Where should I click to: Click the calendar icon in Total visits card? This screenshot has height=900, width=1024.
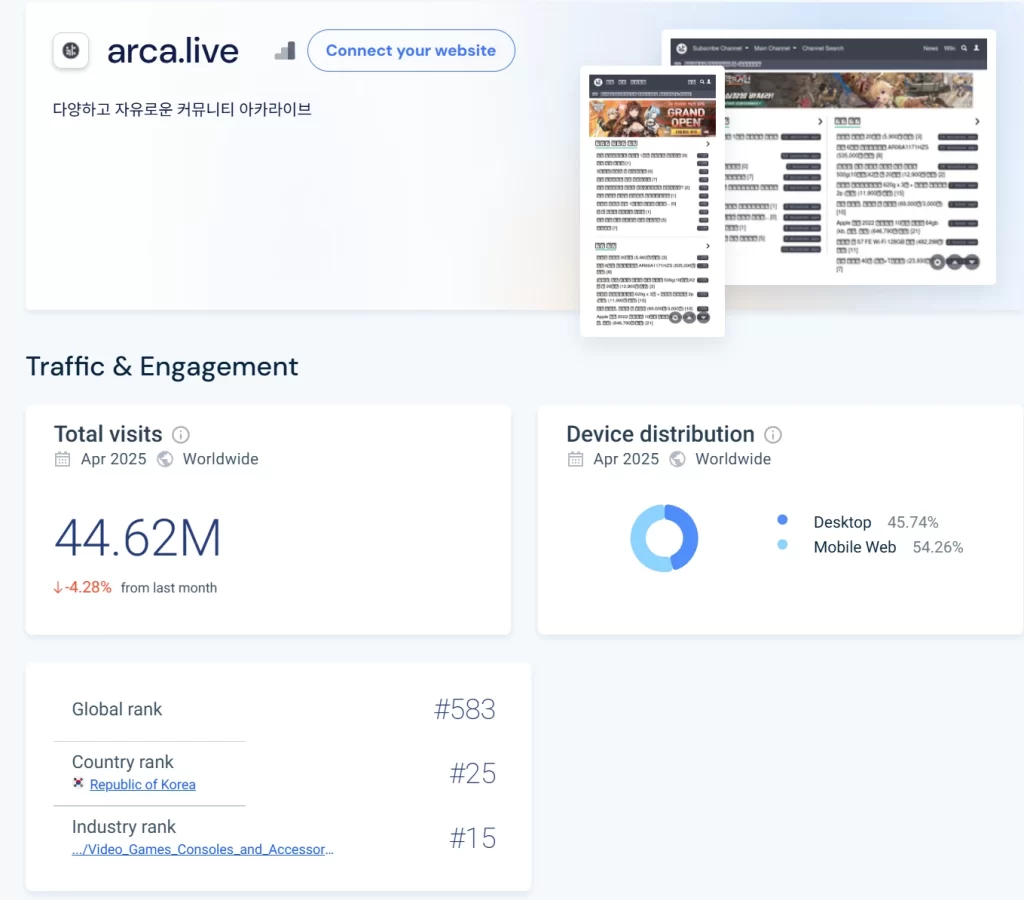(63, 459)
